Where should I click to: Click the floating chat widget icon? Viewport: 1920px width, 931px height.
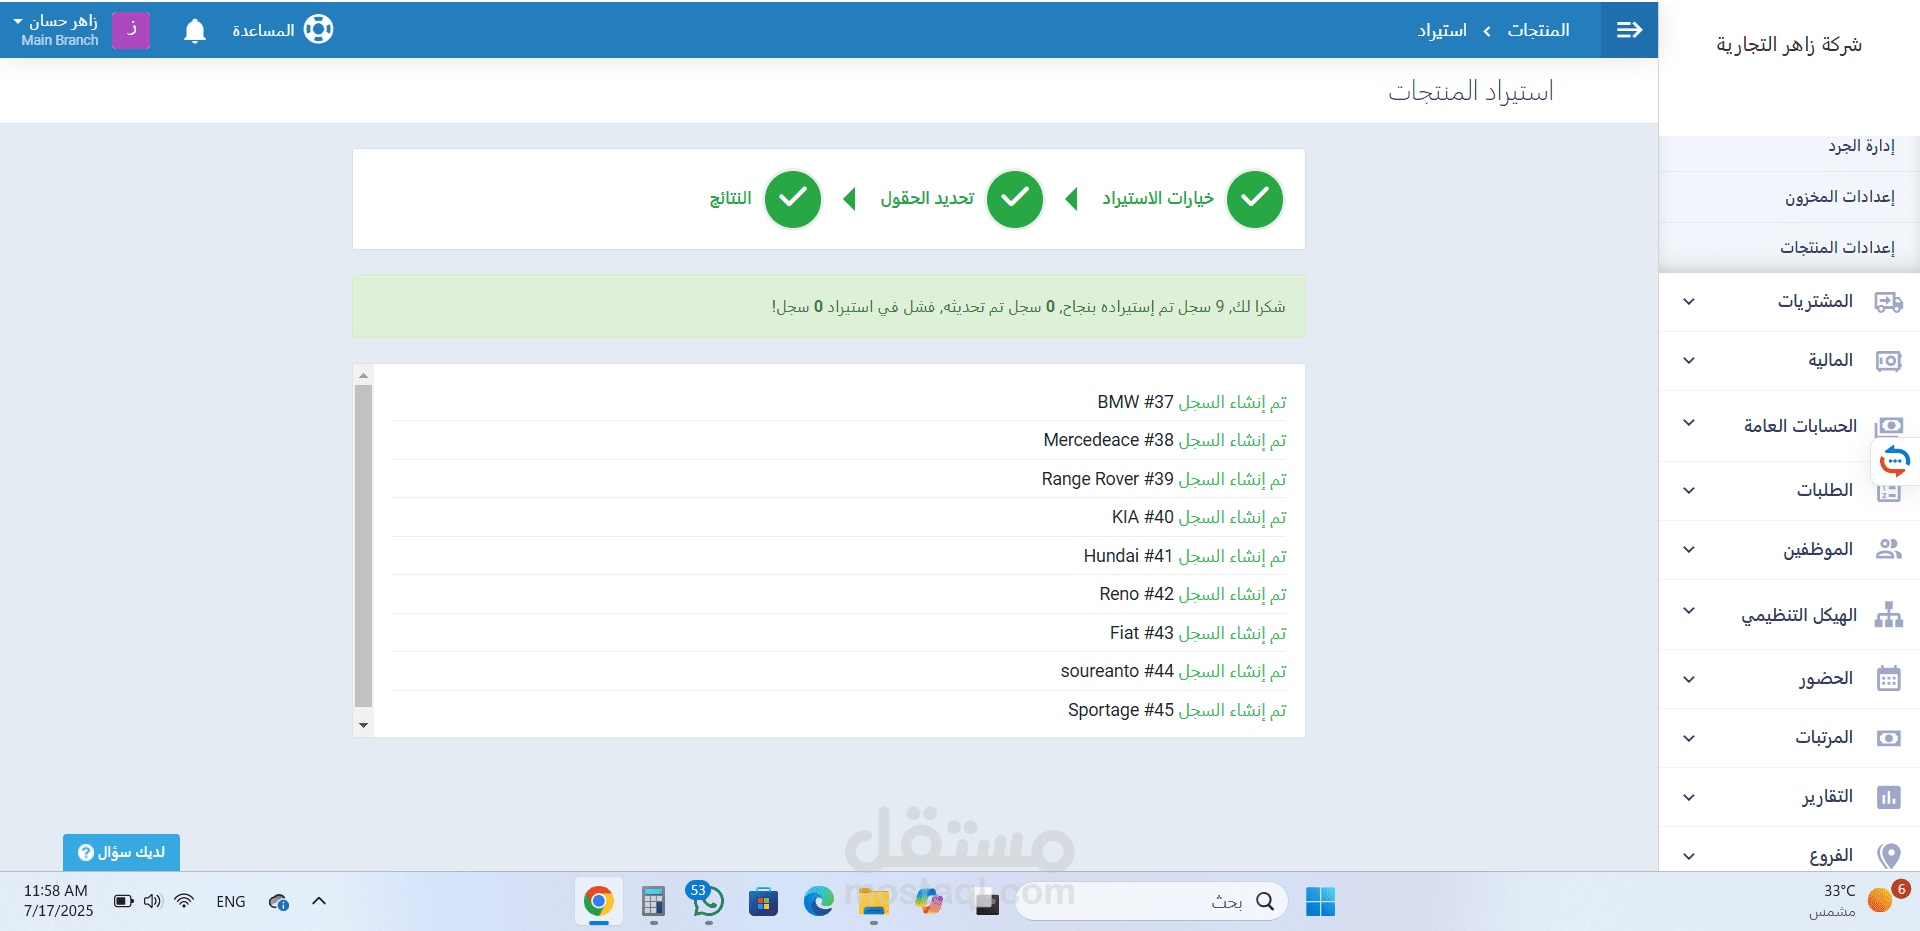point(1893,461)
